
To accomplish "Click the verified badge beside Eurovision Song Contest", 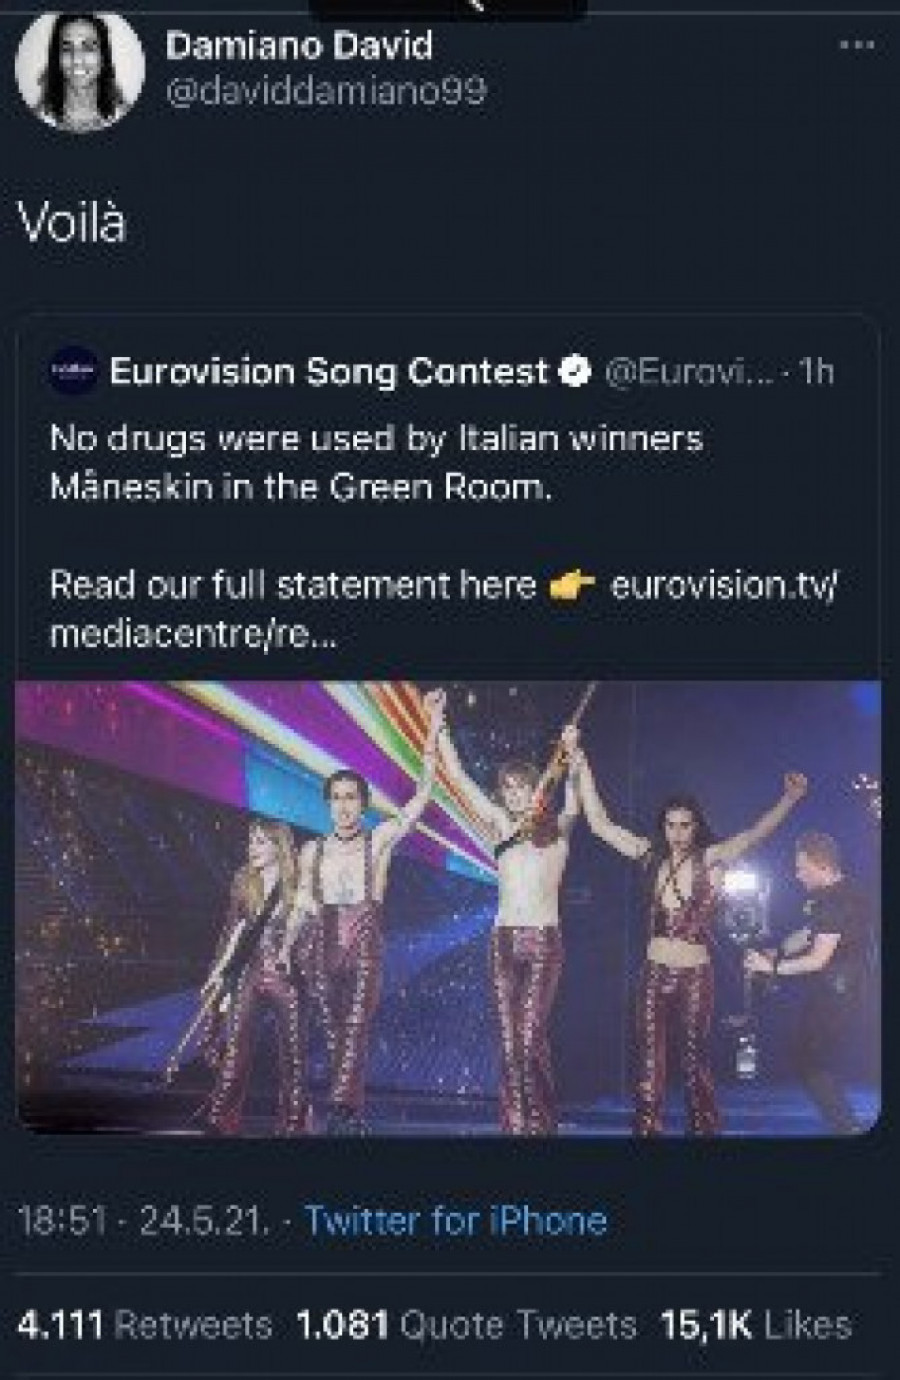I will click(x=573, y=372).
